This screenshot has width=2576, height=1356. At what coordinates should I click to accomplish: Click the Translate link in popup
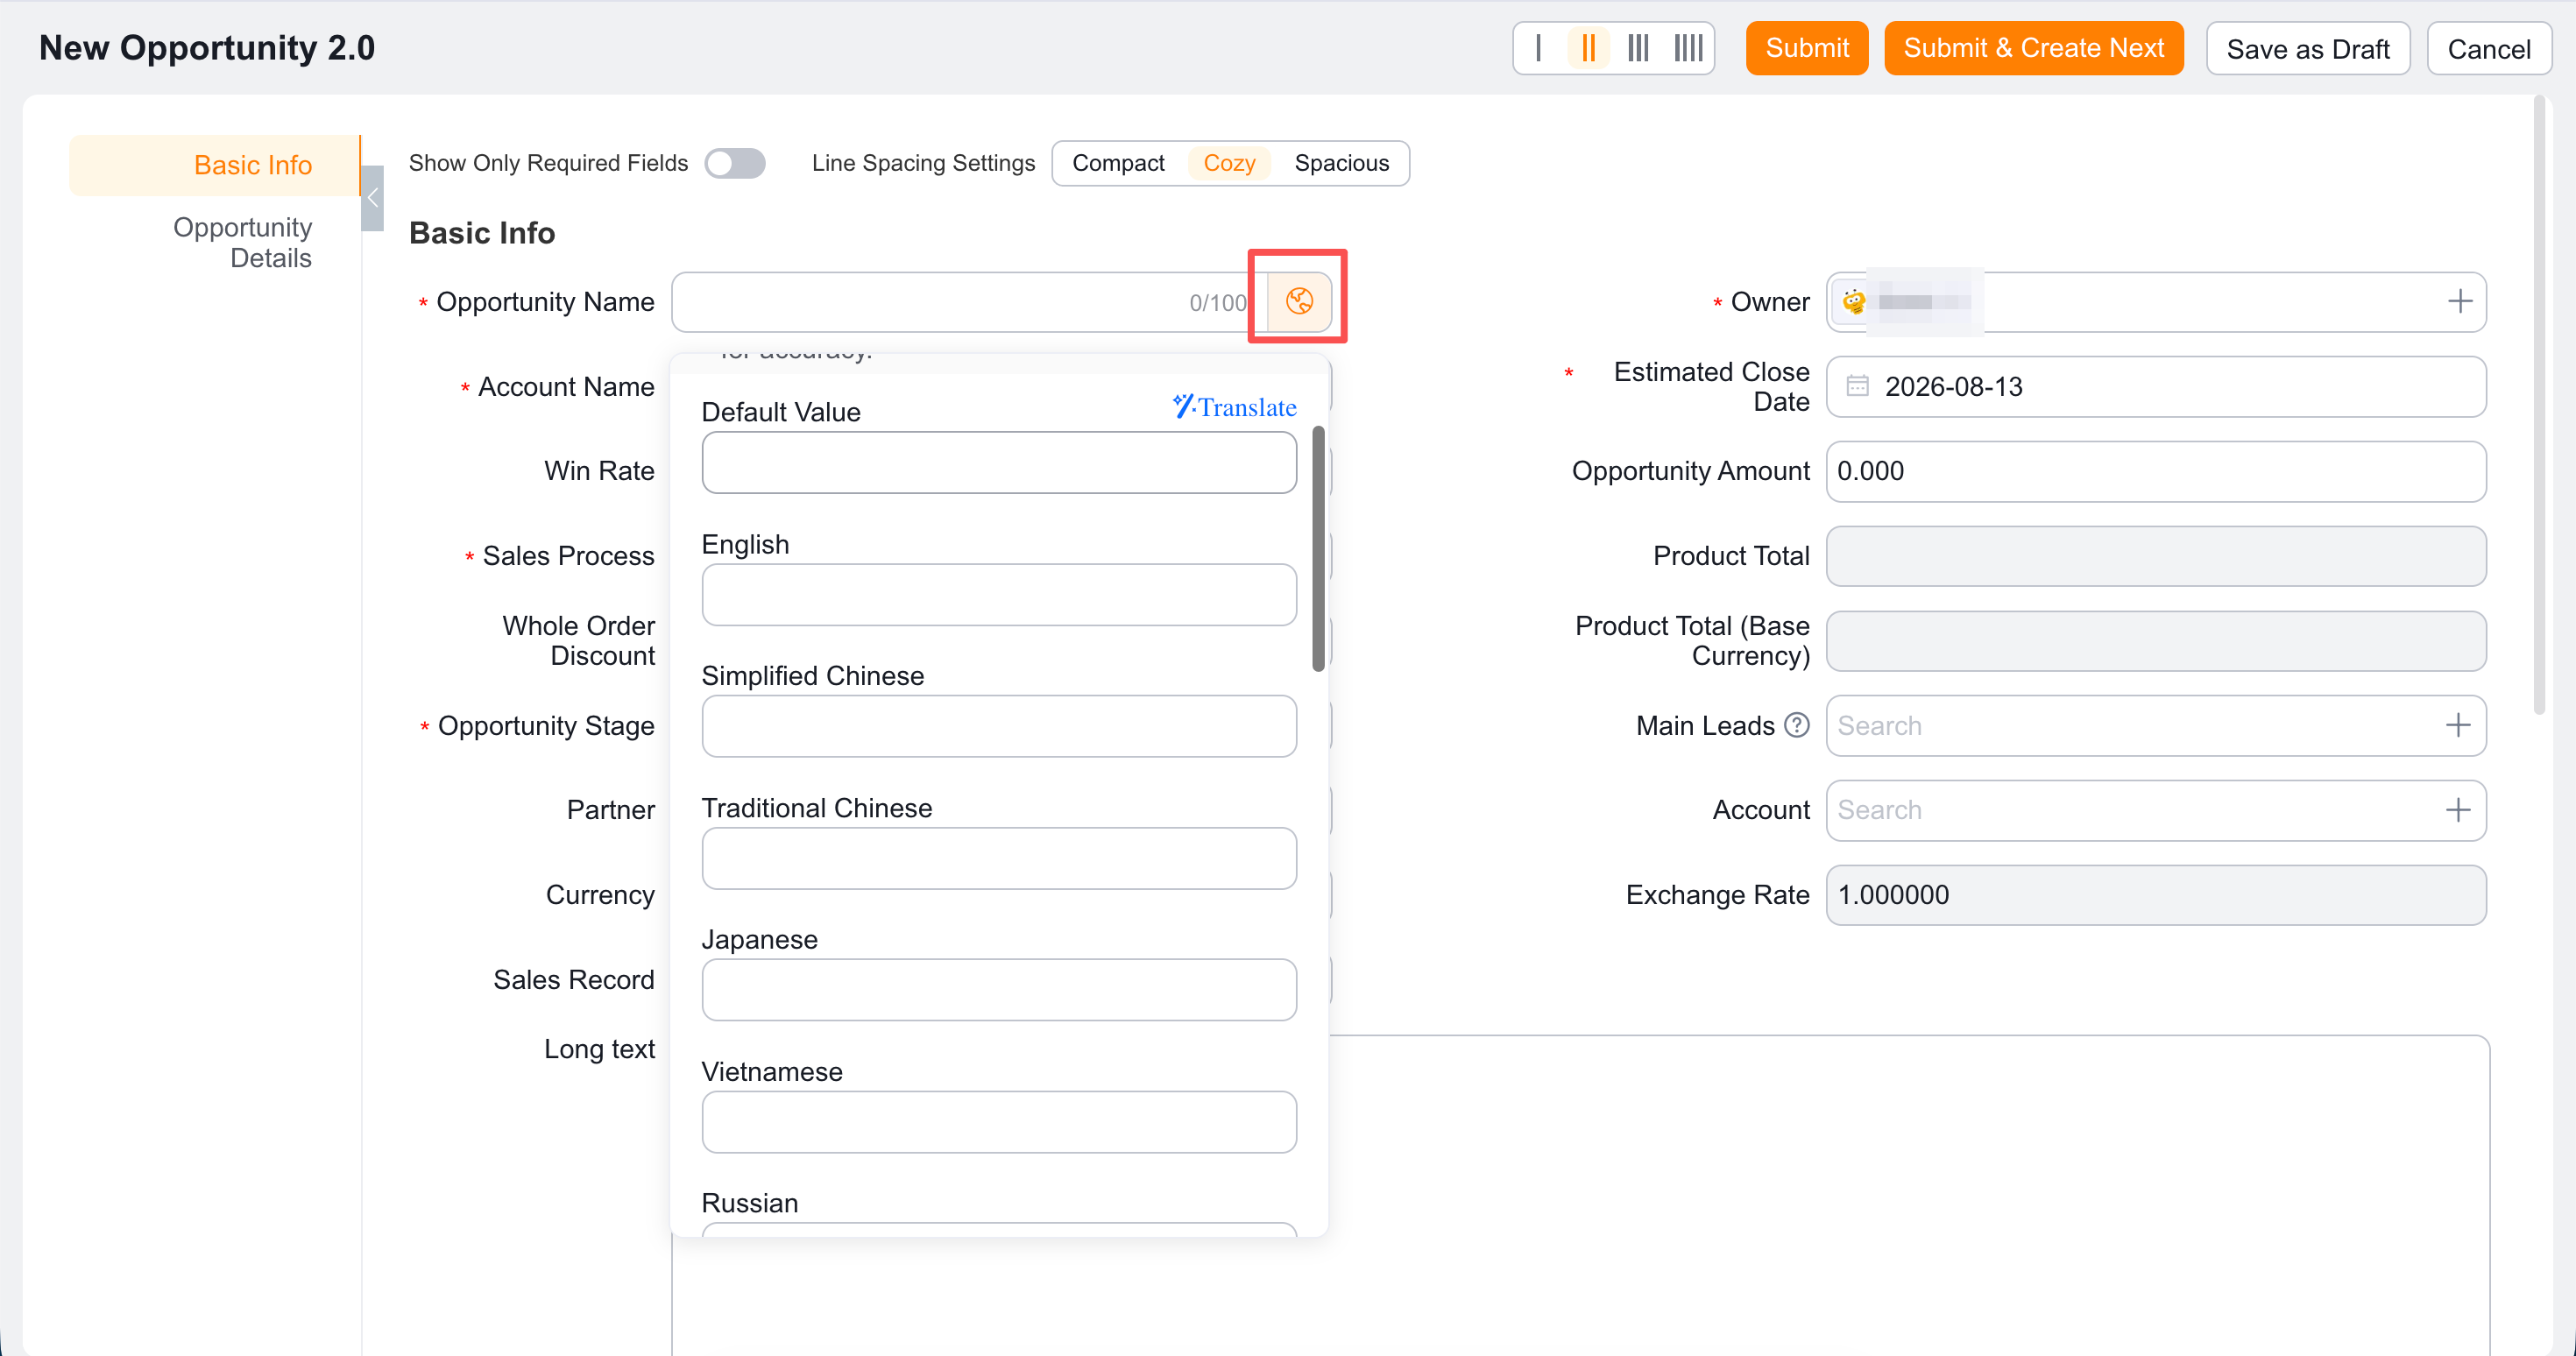1234,407
